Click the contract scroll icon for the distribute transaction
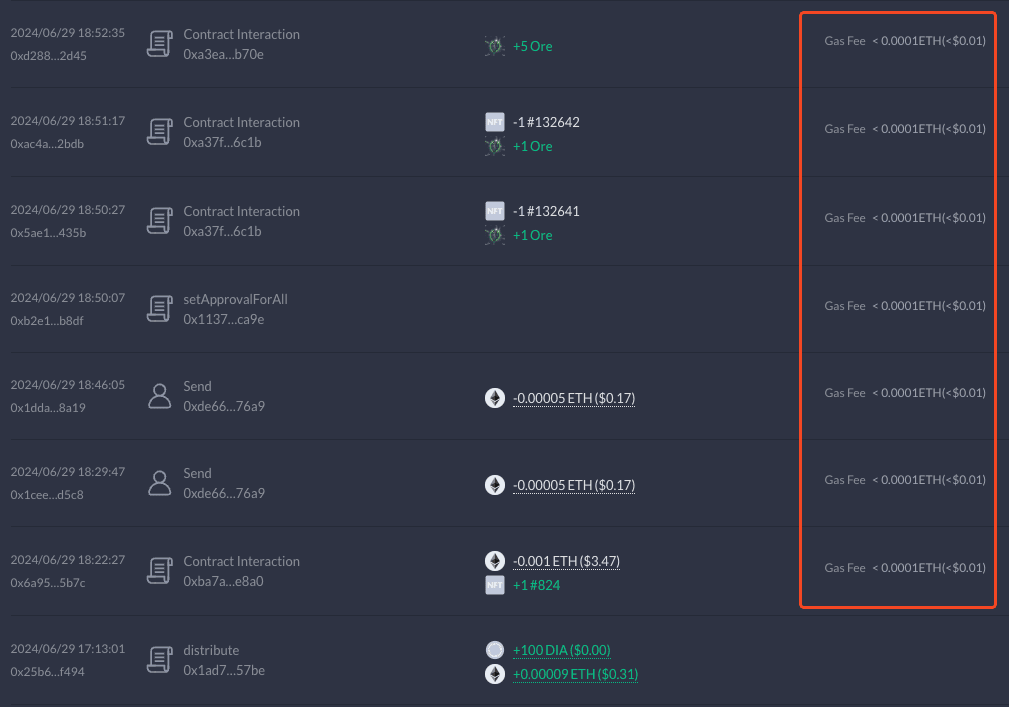 click(159, 660)
